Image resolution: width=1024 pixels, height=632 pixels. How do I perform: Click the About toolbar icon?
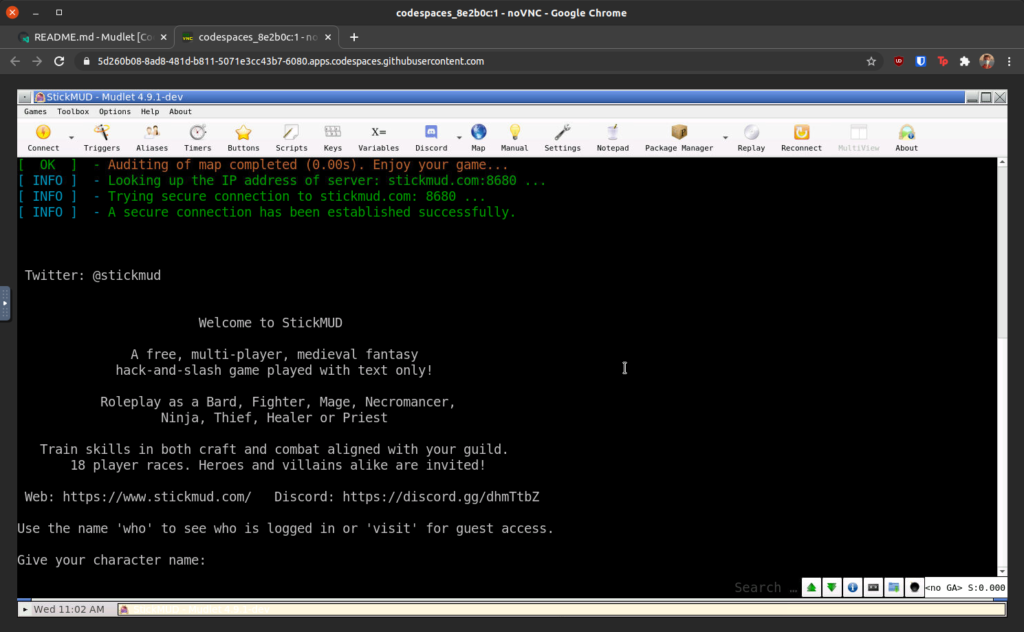[906, 138]
